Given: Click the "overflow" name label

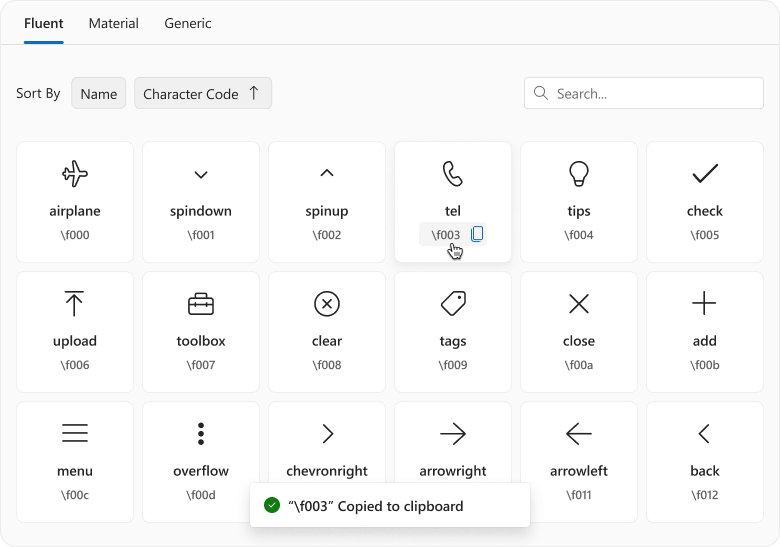Looking at the screenshot, I should [x=201, y=471].
